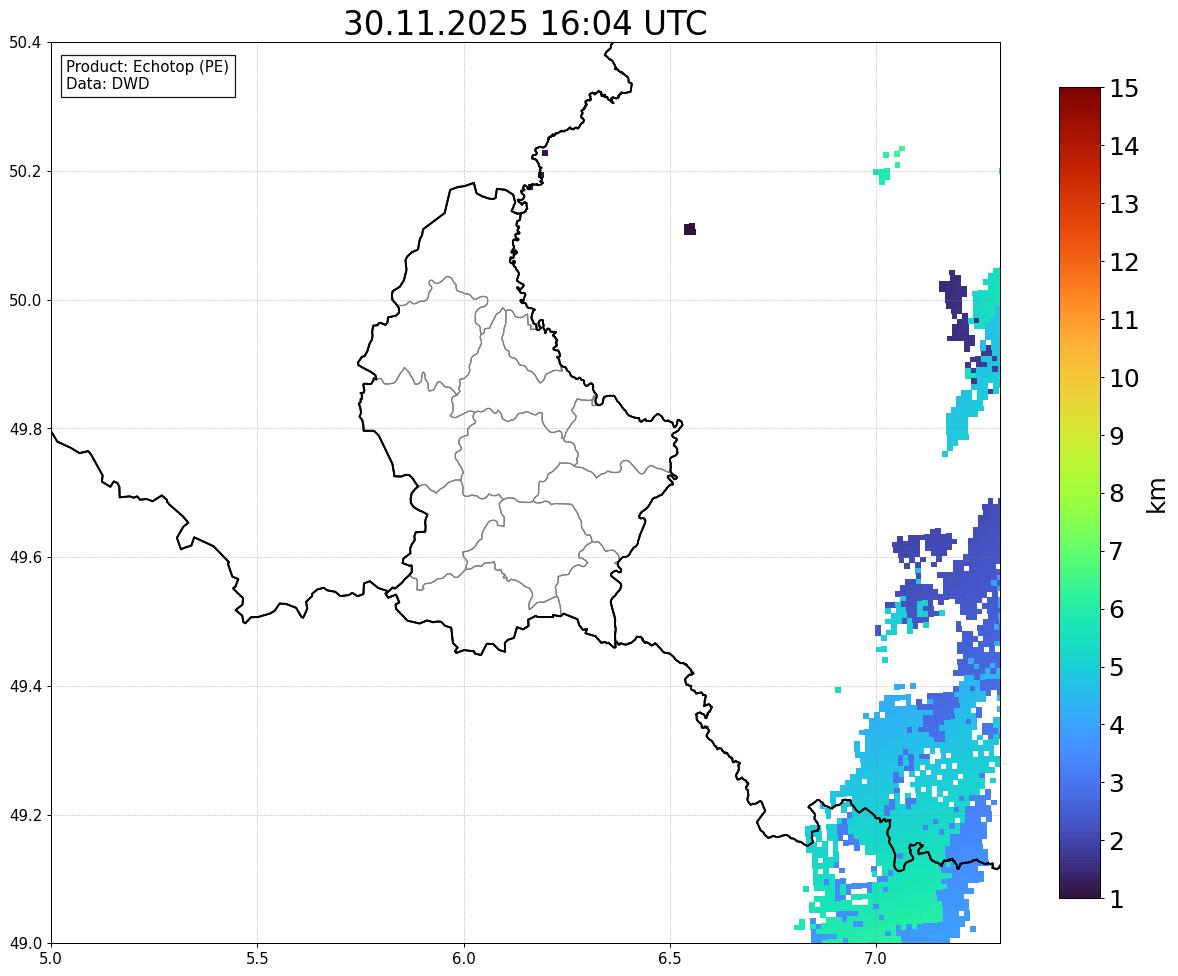Click longitude axis label 7.0
This screenshot has width=1178, height=976.
coord(876,959)
